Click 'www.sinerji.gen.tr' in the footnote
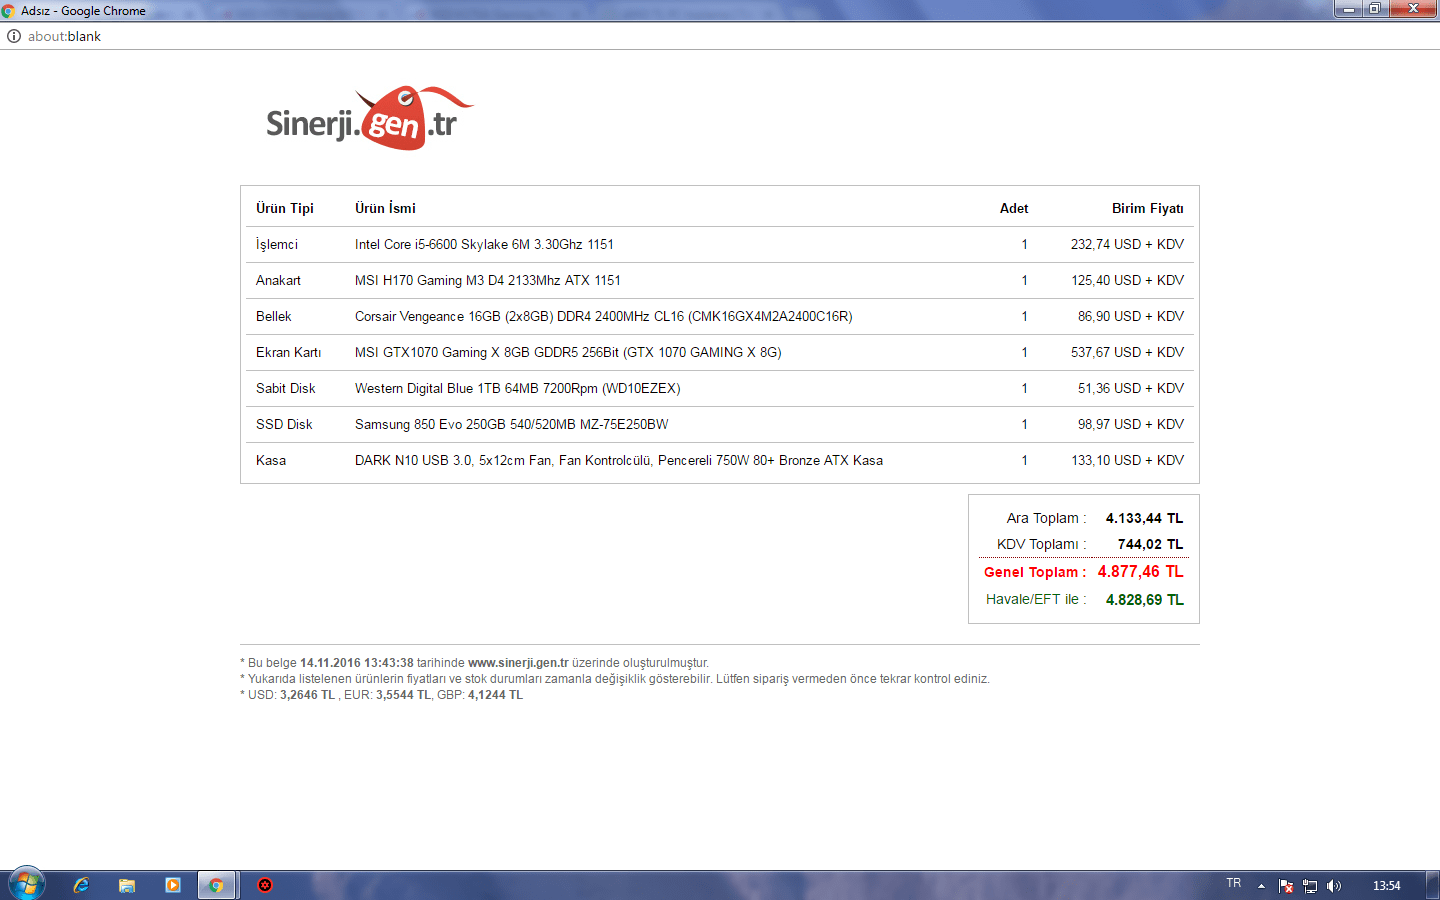 pyautogui.click(x=518, y=663)
